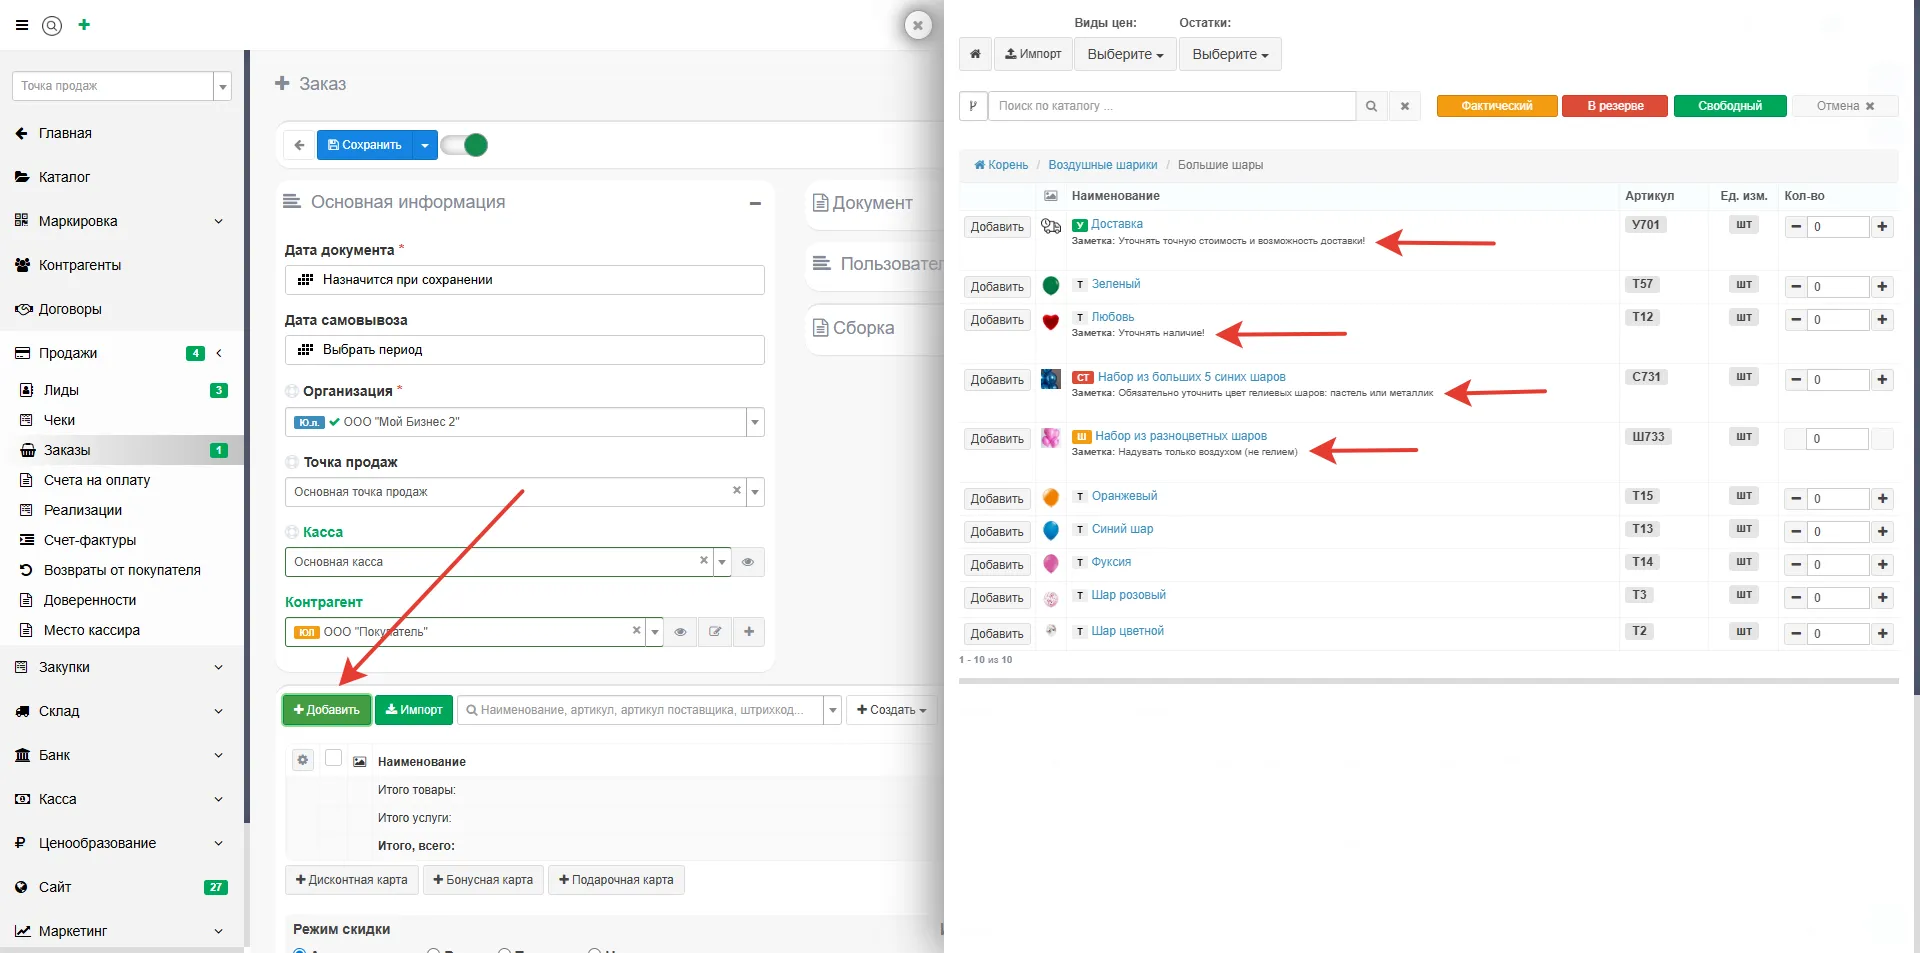Image resolution: width=1920 pixels, height=953 pixels.
Task: Clear catalog search with the X icon
Action: (x=1404, y=106)
